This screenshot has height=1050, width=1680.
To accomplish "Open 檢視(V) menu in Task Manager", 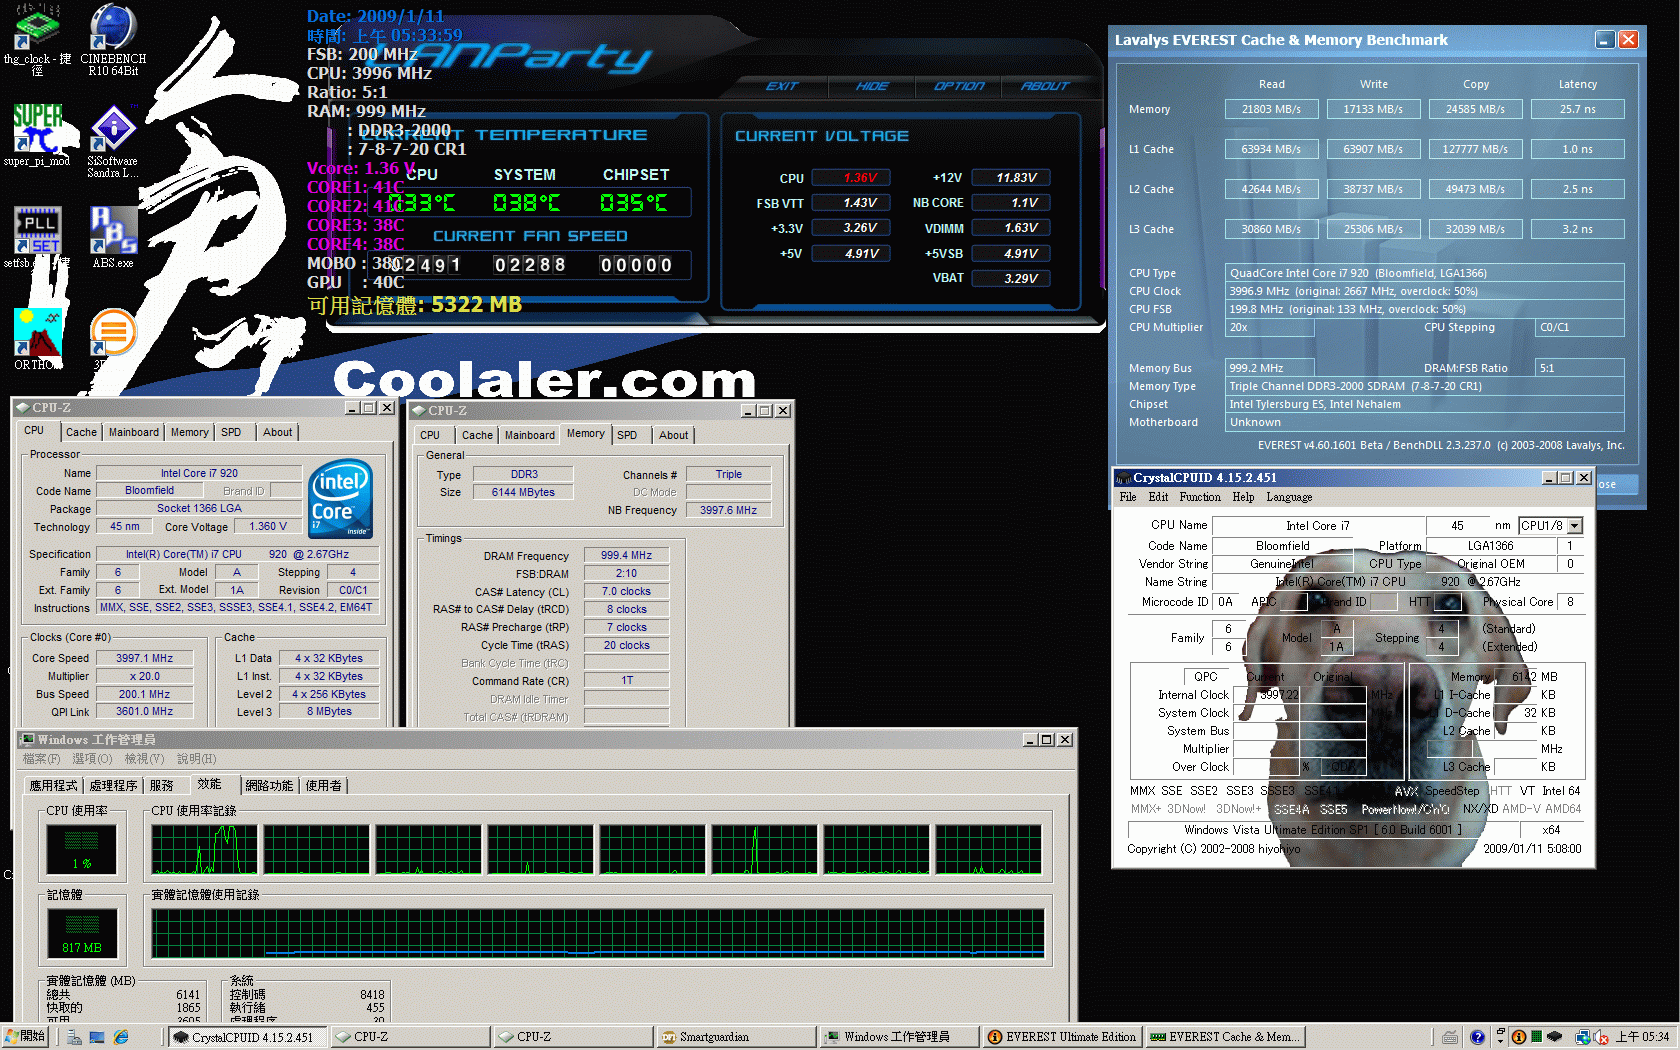I will pyautogui.click(x=143, y=759).
